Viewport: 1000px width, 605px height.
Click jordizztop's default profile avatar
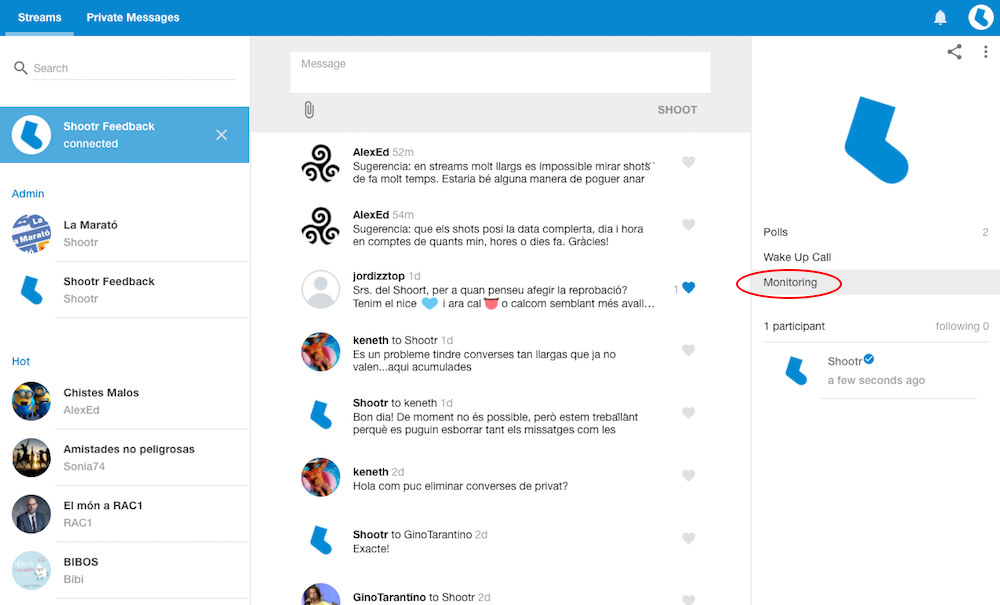pyautogui.click(x=321, y=289)
